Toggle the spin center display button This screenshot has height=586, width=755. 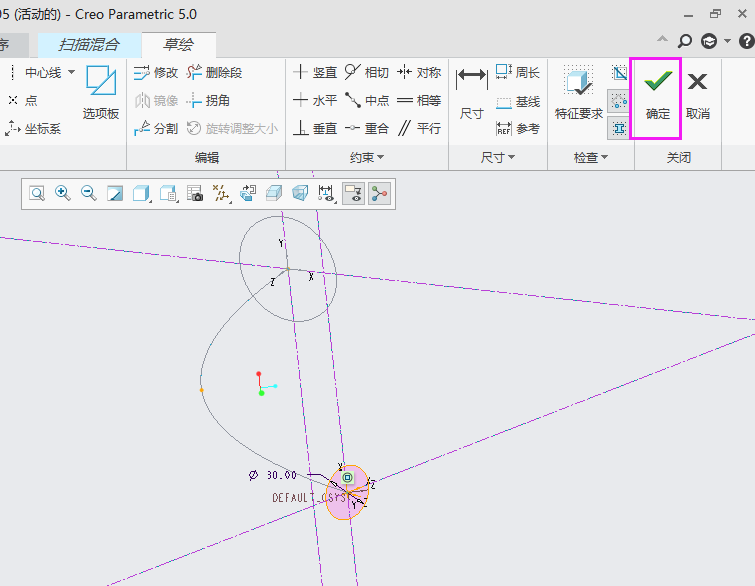379,194
